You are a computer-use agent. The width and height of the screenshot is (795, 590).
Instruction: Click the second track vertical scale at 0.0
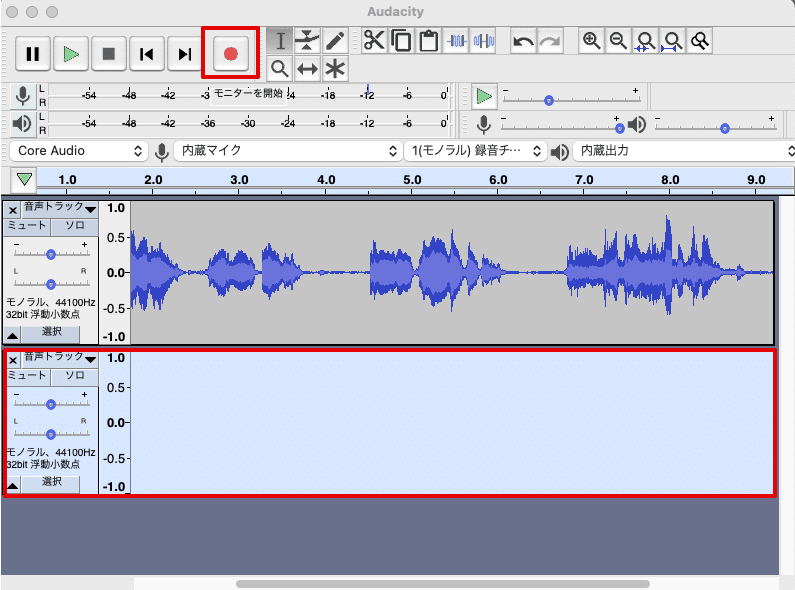tap(117, 423)
